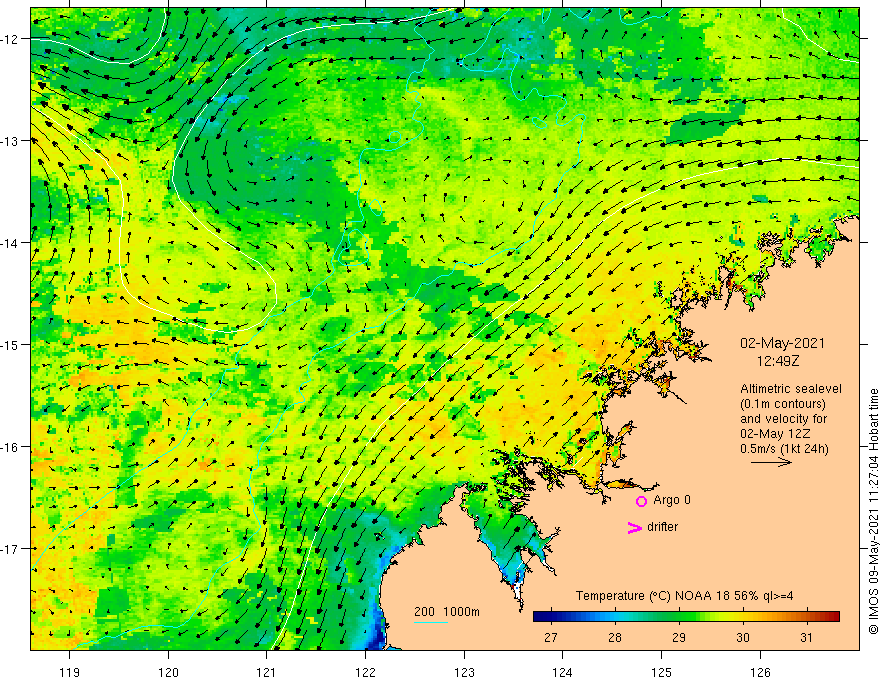This screenshot has width=880, height=680.
Task: Click longitude axis label 126
Action: 760,672
